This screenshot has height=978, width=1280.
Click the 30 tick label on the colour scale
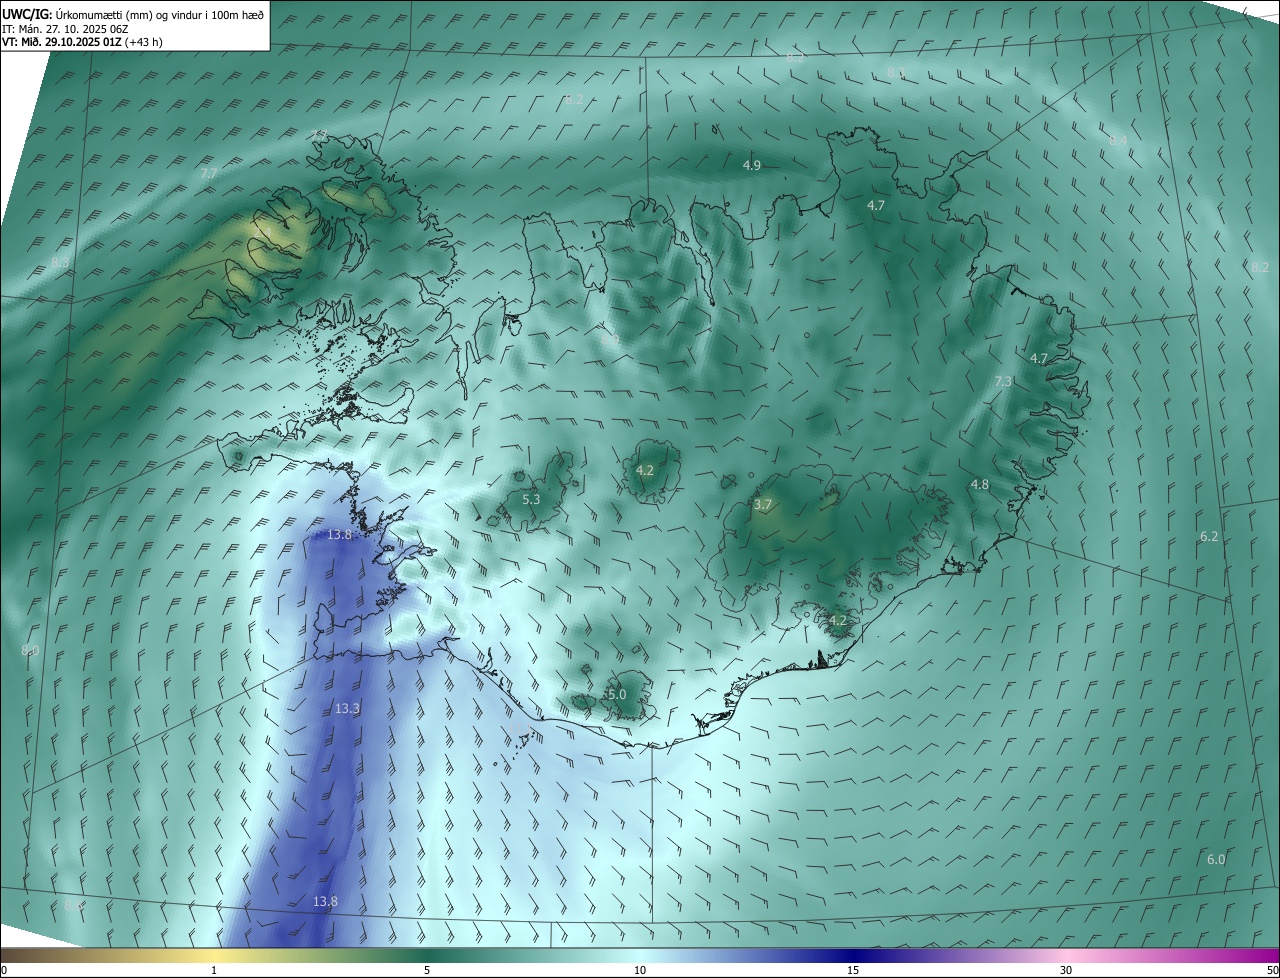point(1066,970)
